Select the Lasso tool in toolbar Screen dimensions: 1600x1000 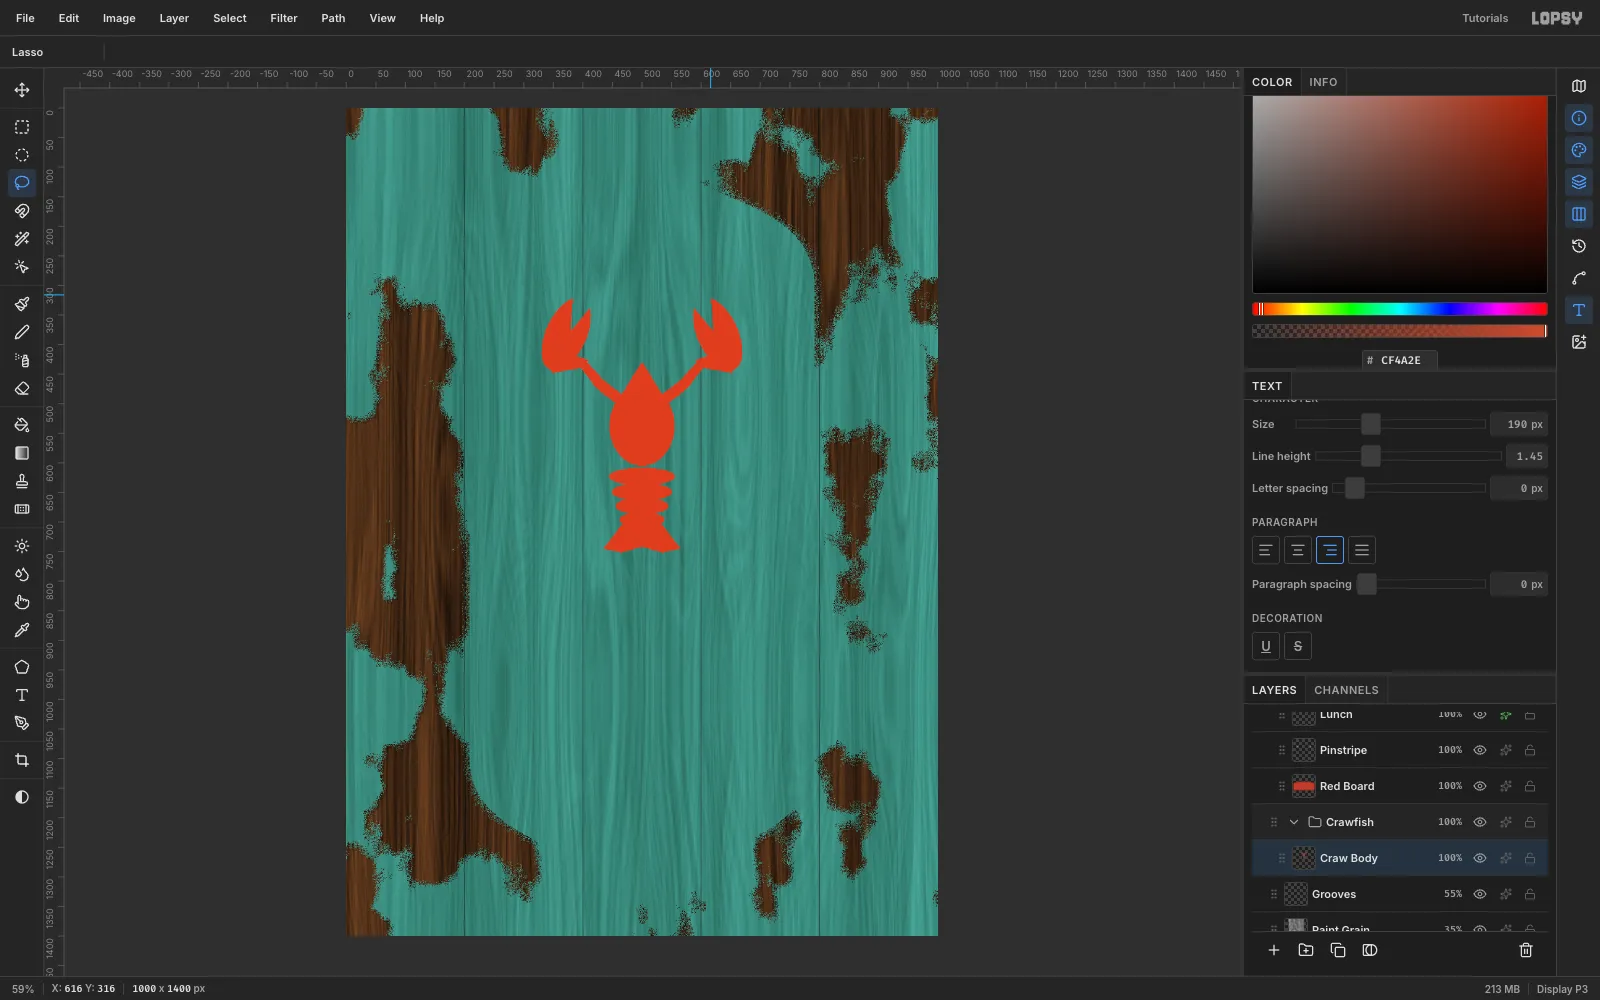(22, 183)
